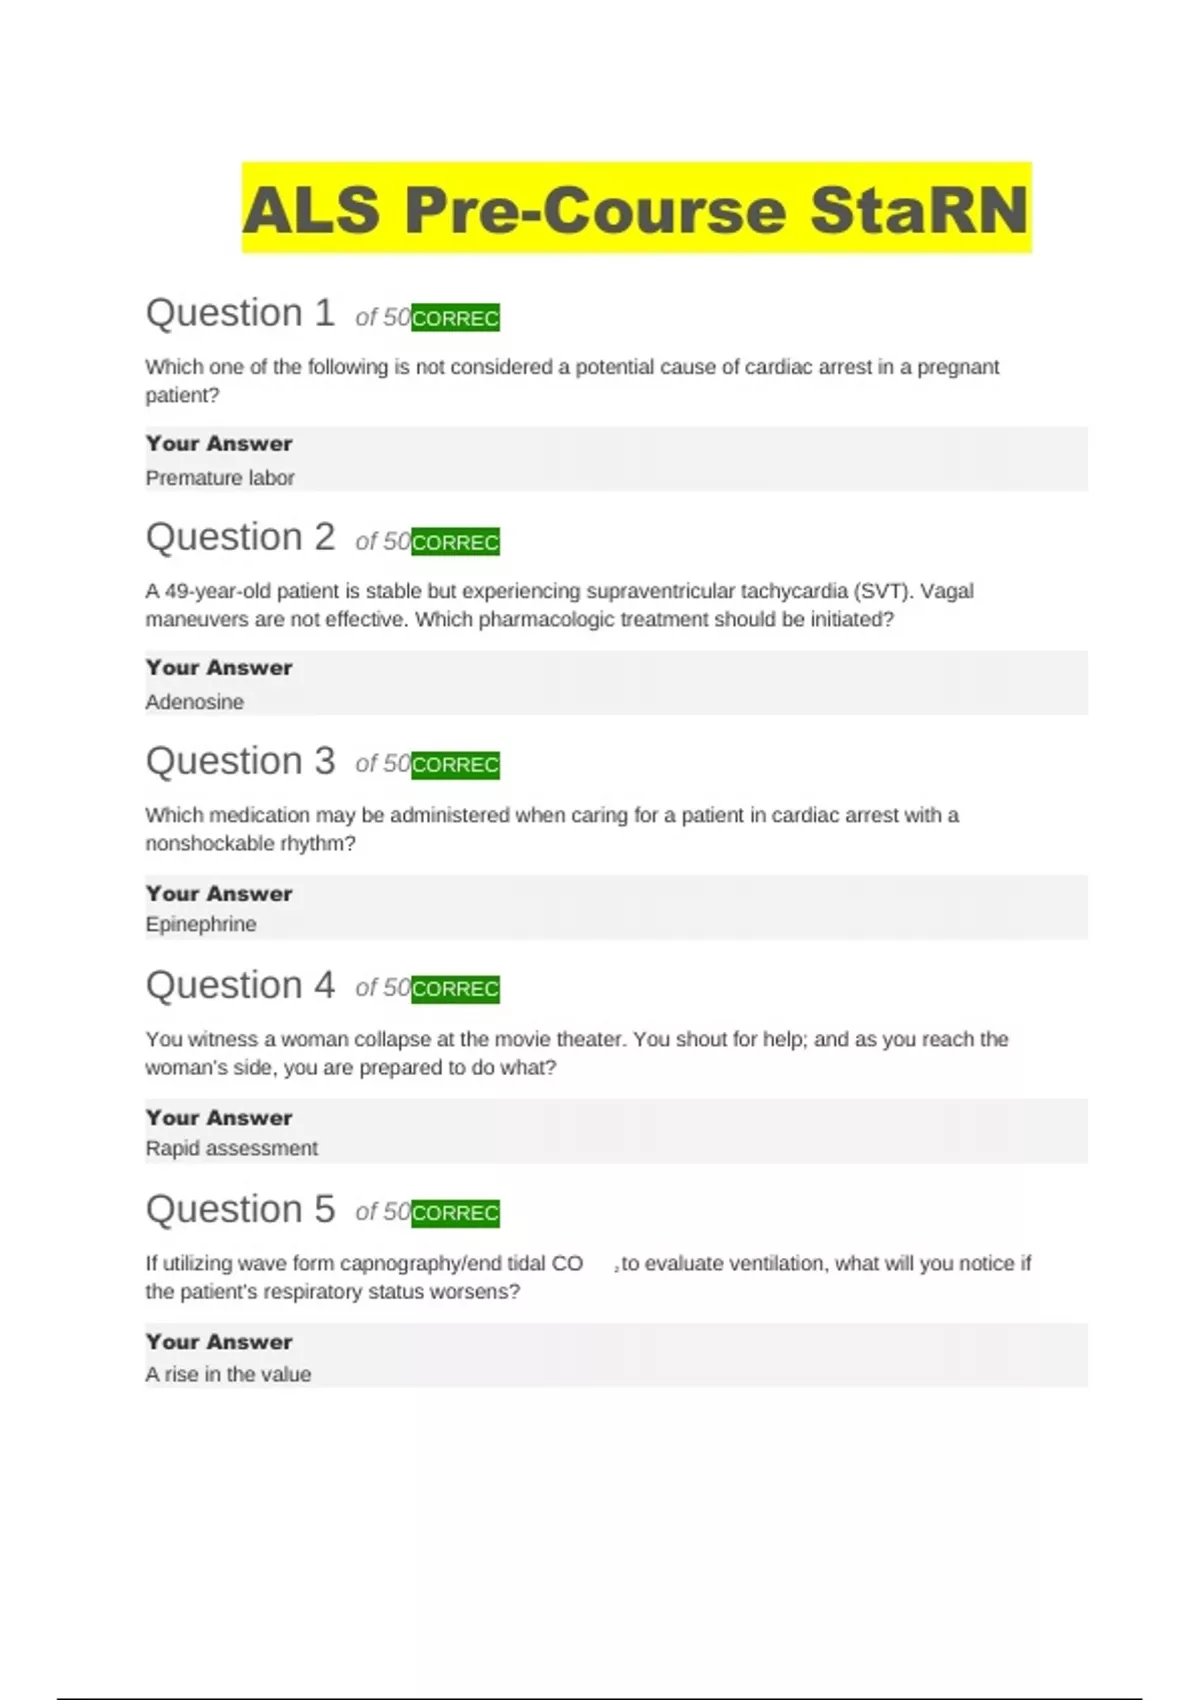Select the Premature labor answer text
The width and height of the screenshot is (1200, 1700).
point(220,478)
